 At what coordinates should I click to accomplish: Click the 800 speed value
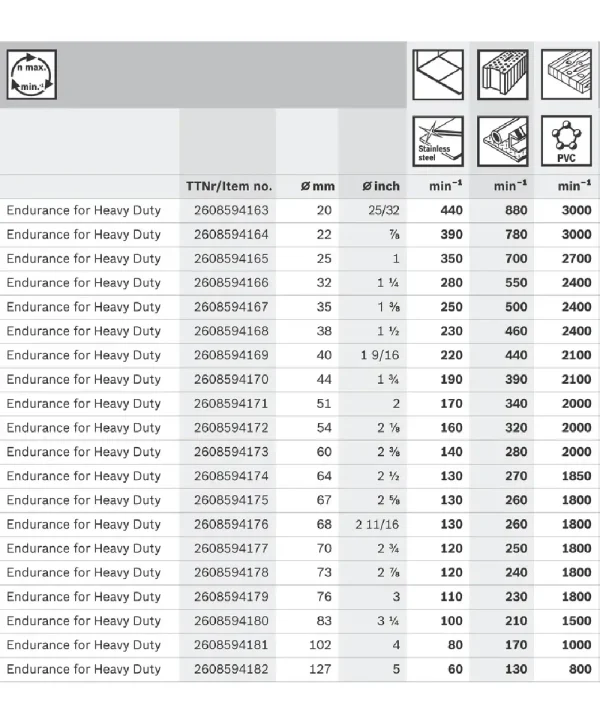click(x=580, y=669)
